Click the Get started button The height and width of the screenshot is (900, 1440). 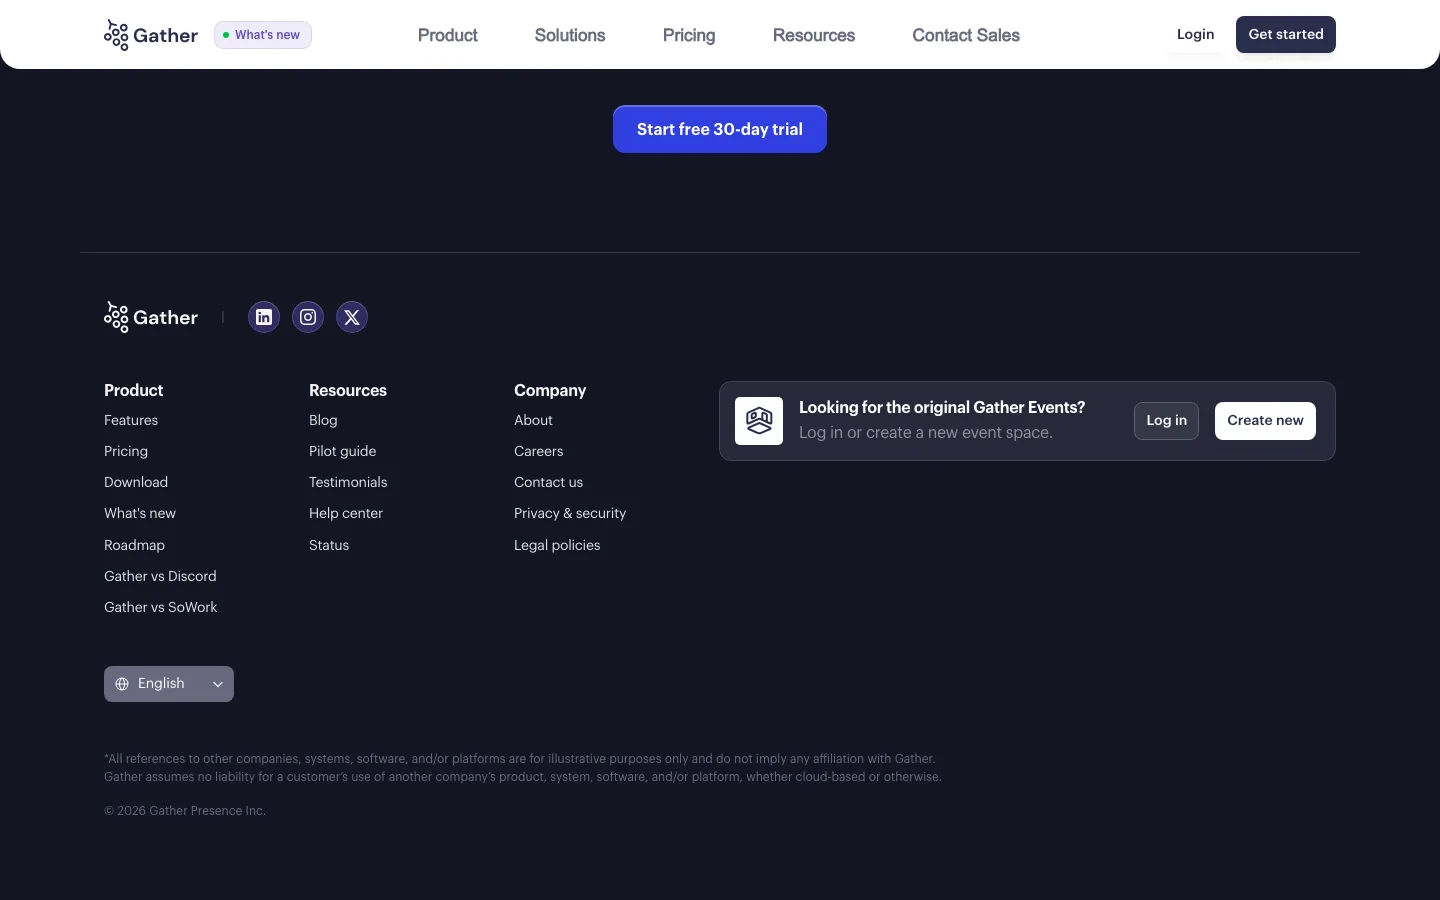[x=1286, y=34]
